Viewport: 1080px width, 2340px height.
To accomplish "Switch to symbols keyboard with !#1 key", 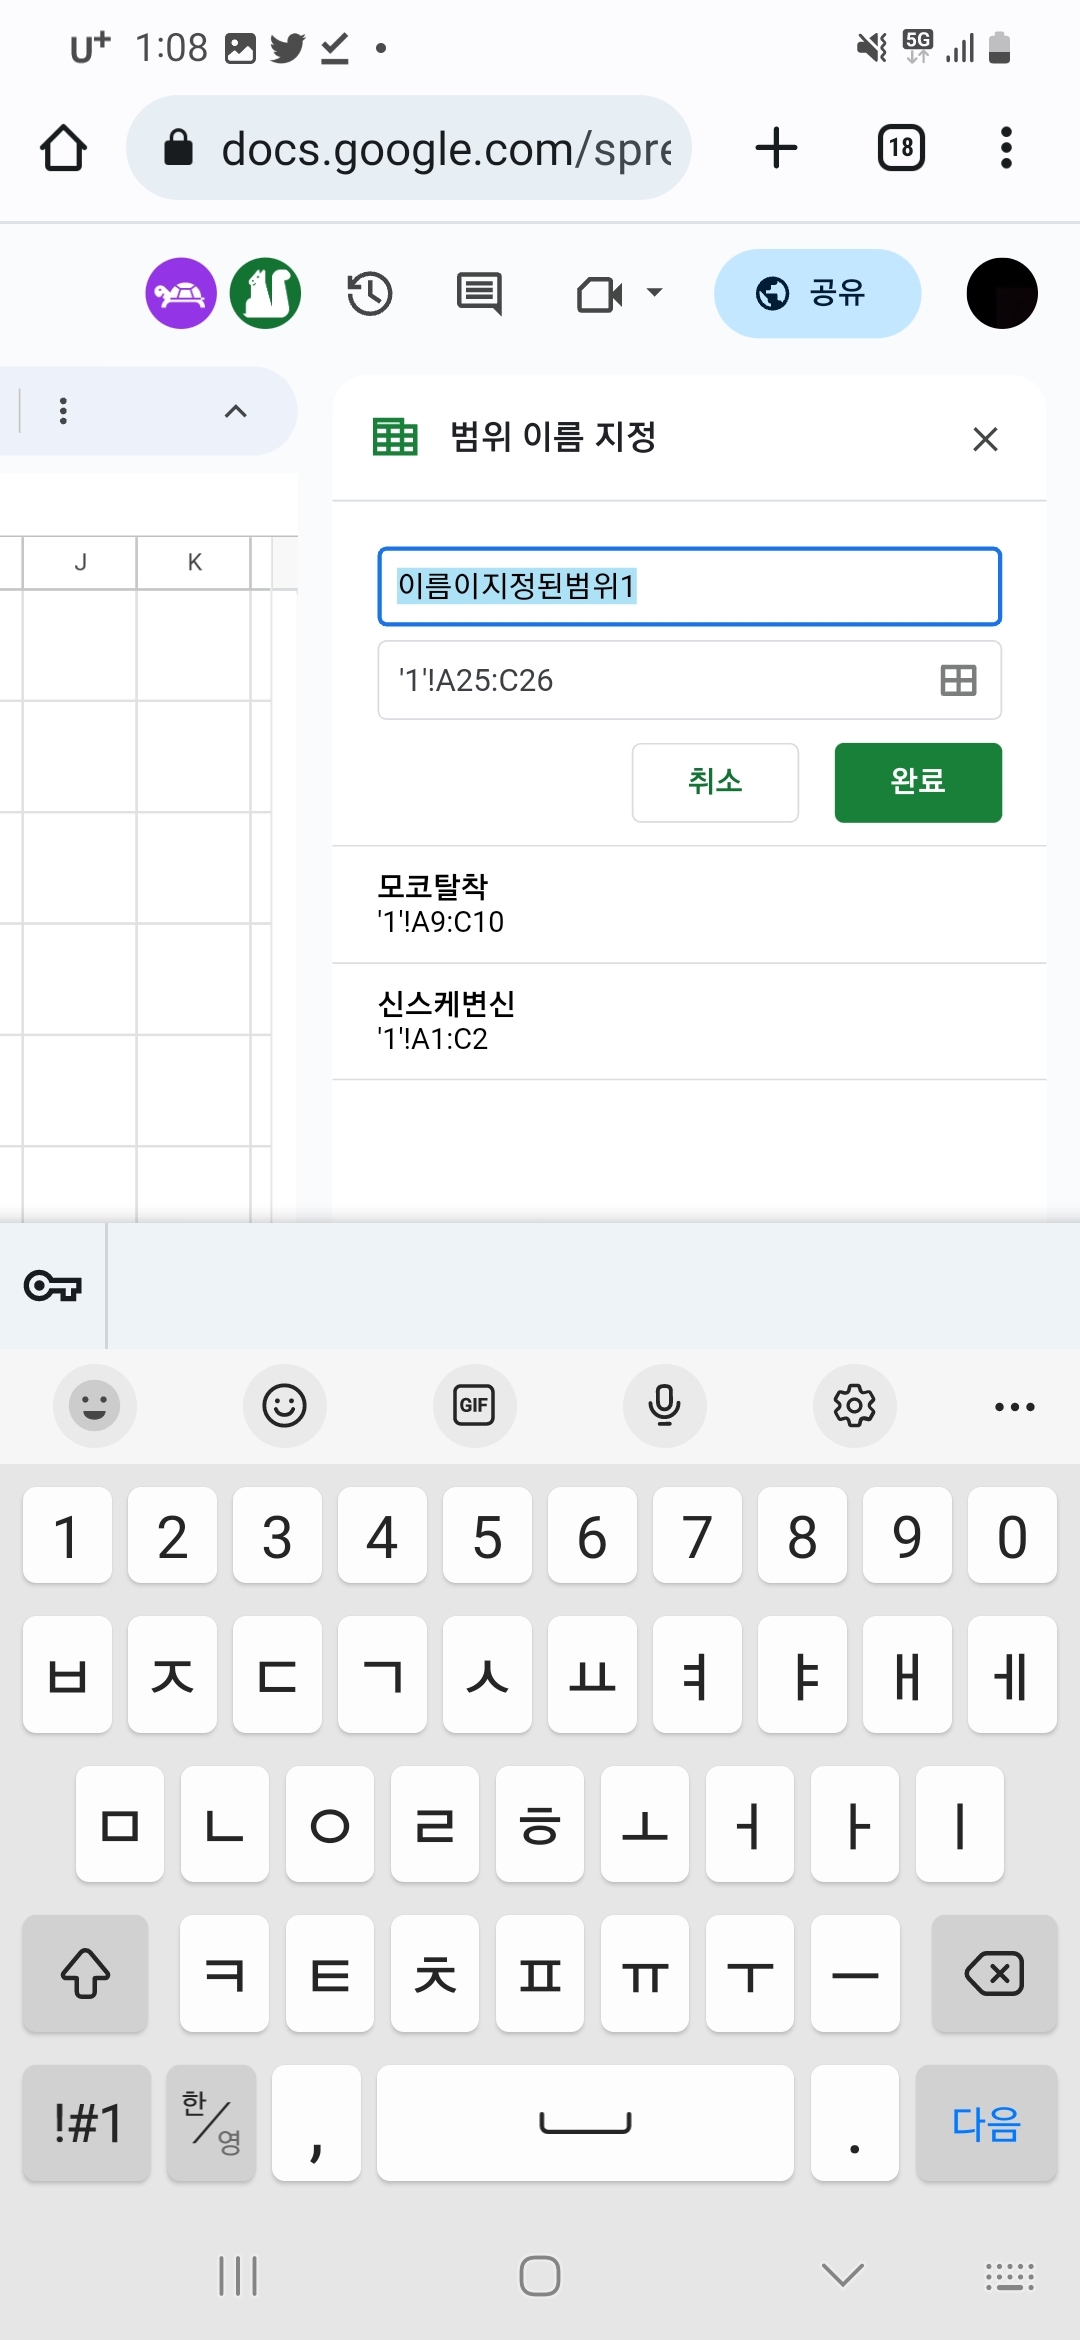I will [x=87, y=2122].
